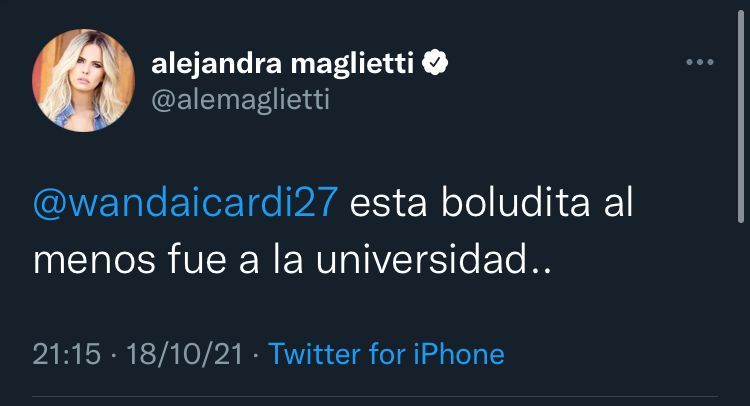Screen dimensions: 750x406
Task: Click the Twitter for iPhone source link
Action: (x=386, y=353)
